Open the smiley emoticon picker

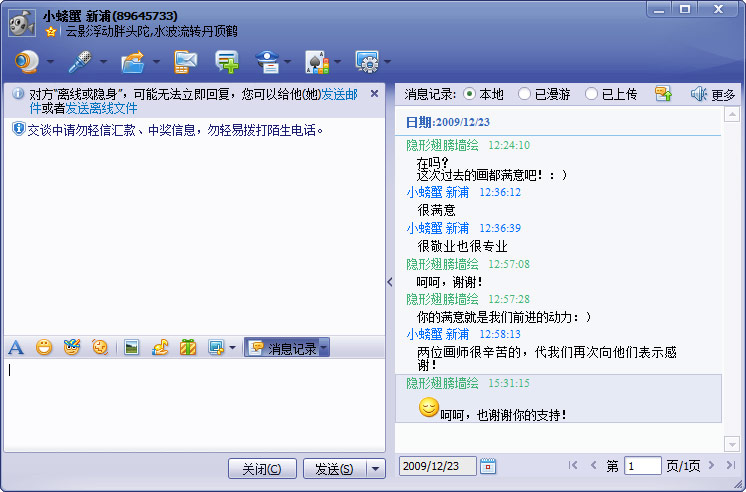pos(44,347)
